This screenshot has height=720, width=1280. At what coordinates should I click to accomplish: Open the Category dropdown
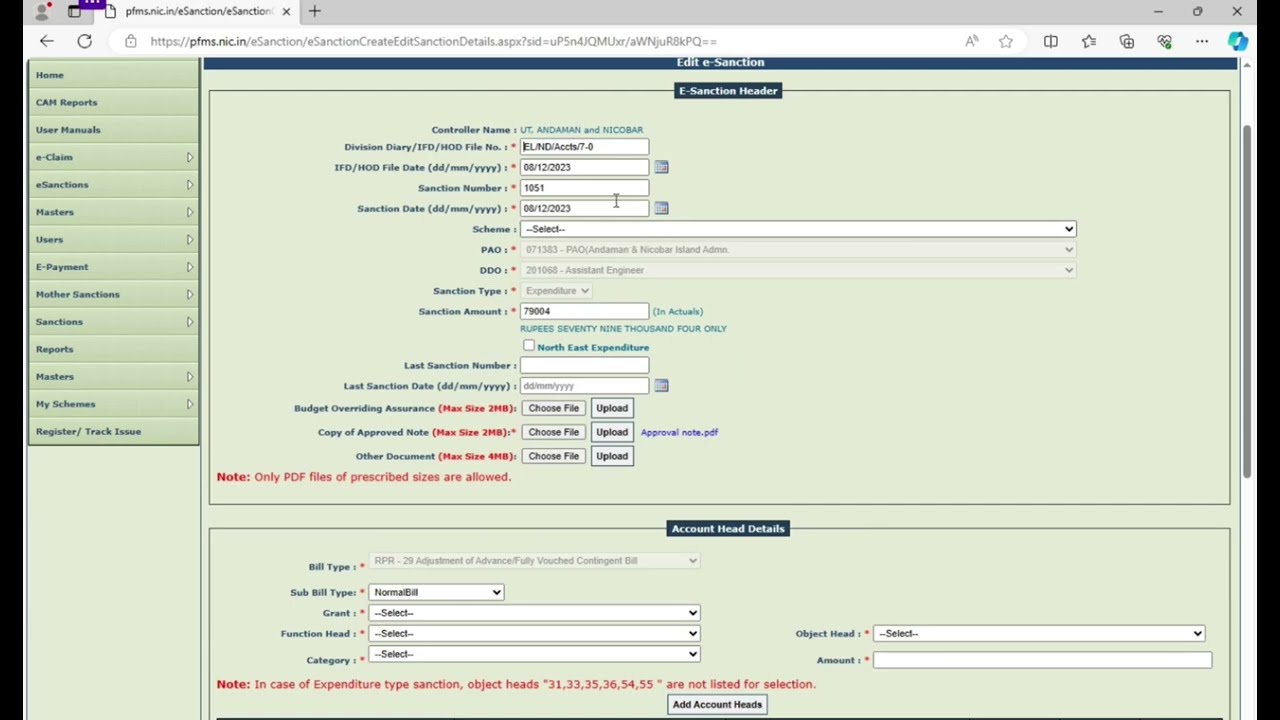point(534,654)
